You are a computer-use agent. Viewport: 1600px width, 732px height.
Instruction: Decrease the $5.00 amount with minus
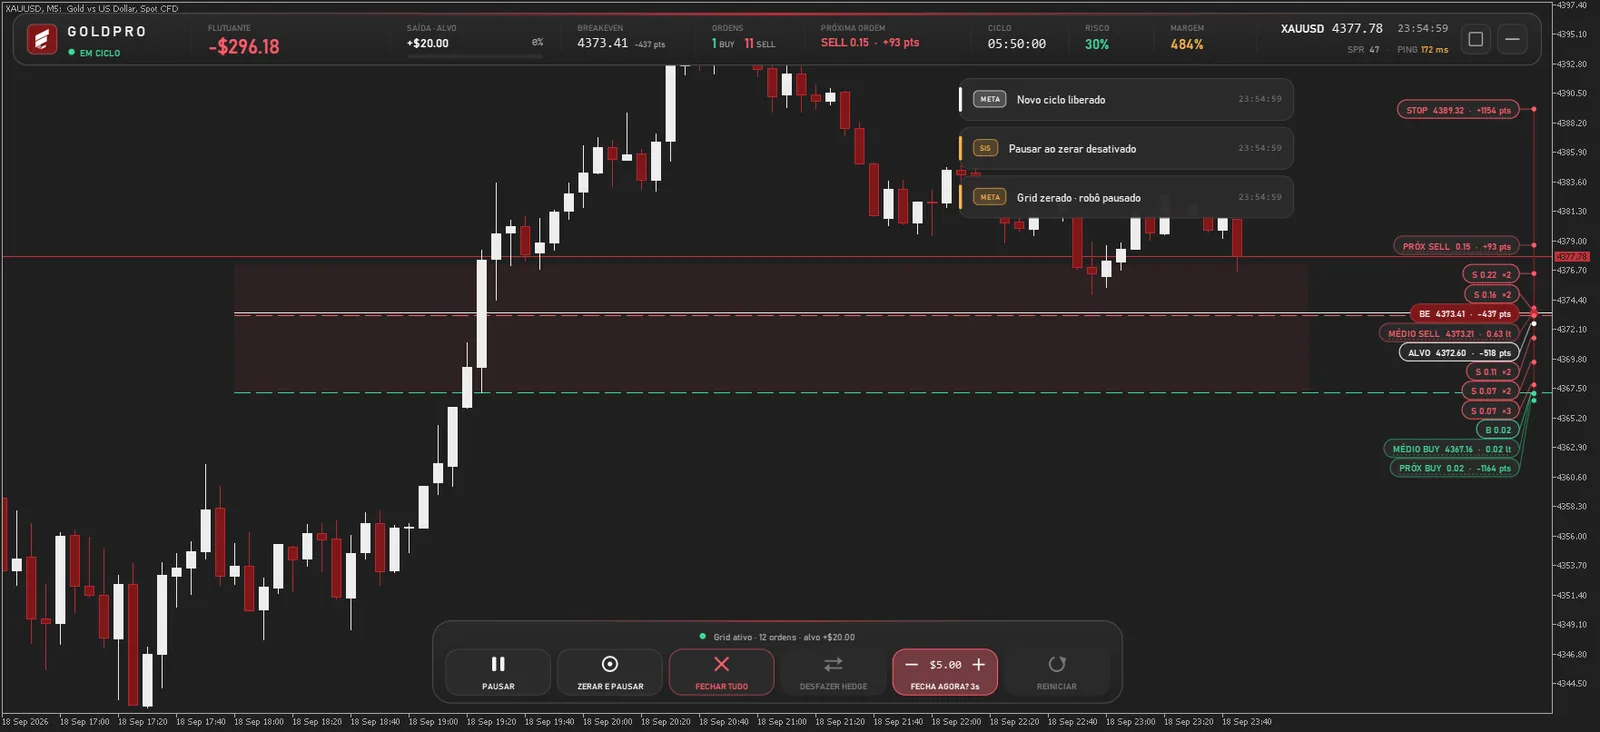click(911, 664)
